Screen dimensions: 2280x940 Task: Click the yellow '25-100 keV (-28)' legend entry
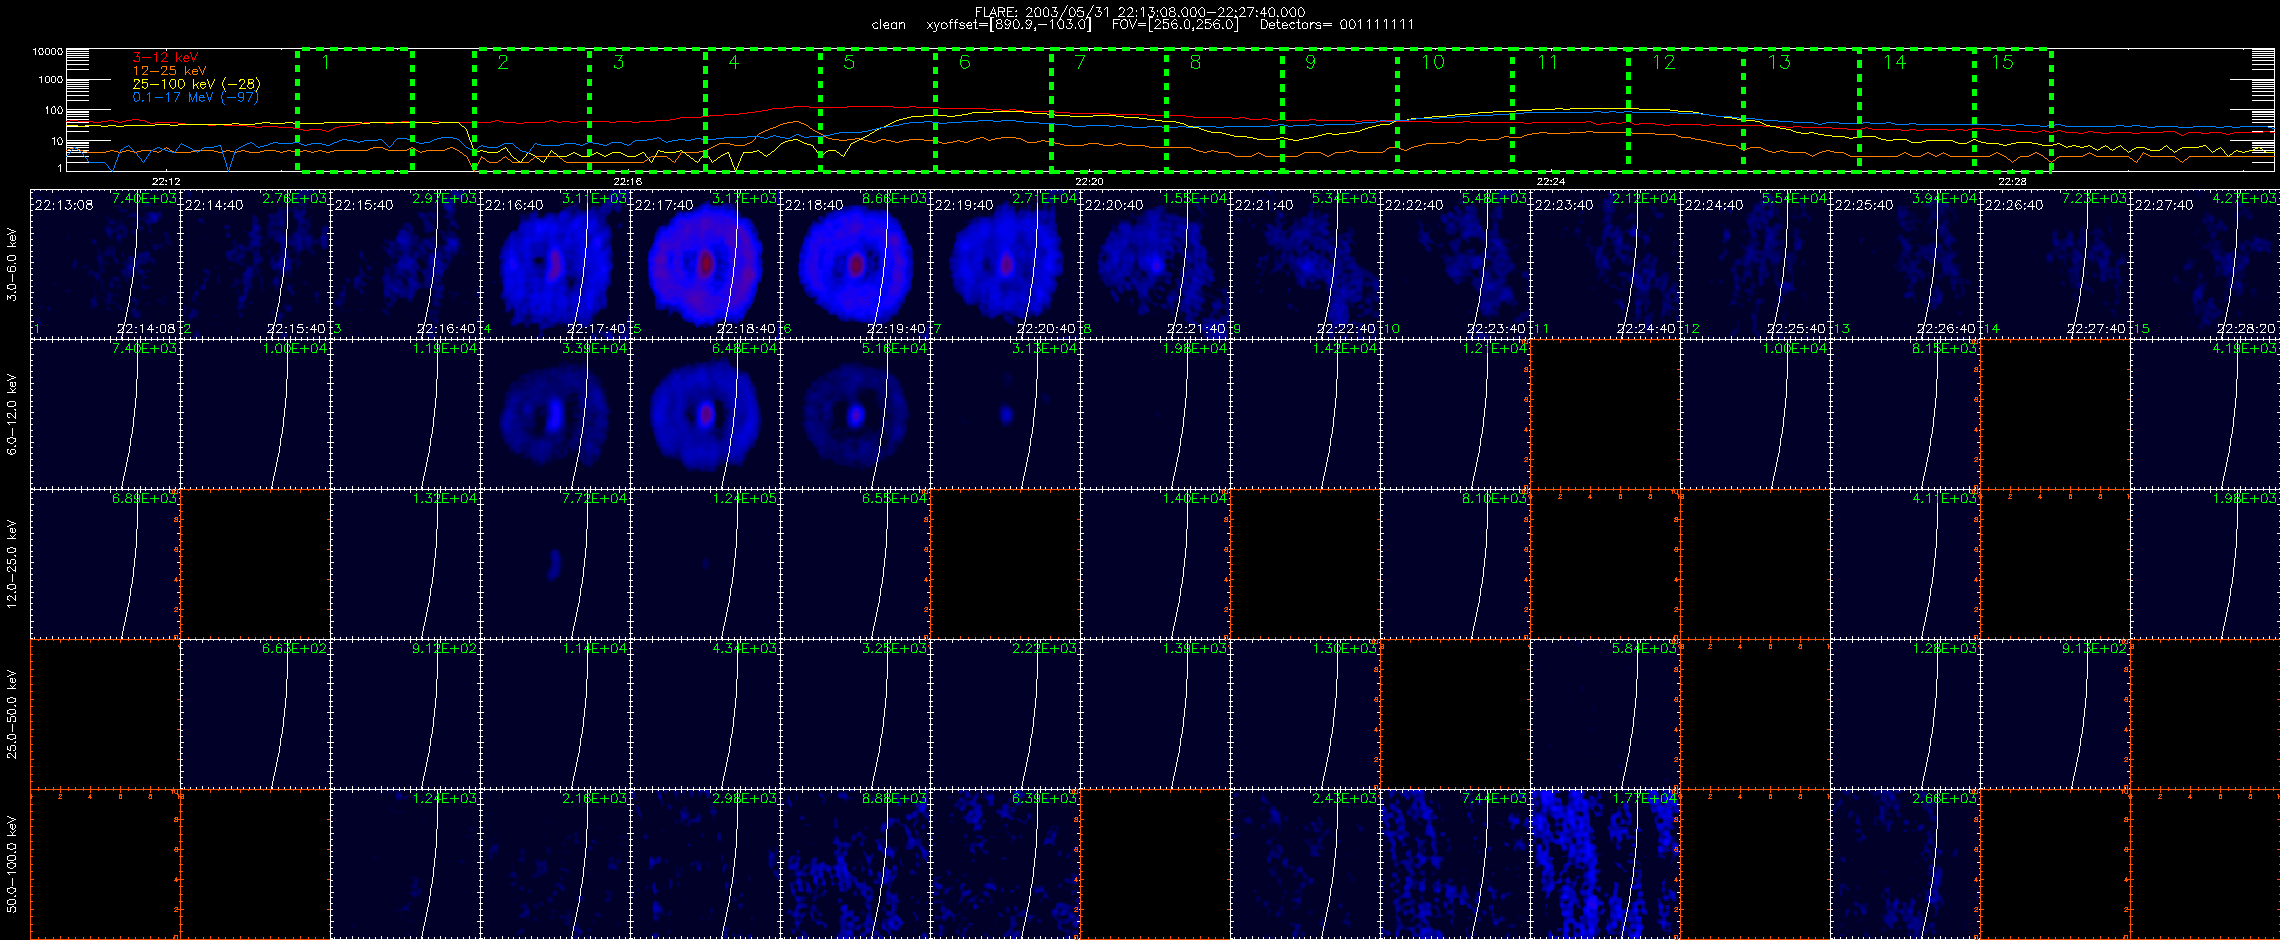(196, 84)
